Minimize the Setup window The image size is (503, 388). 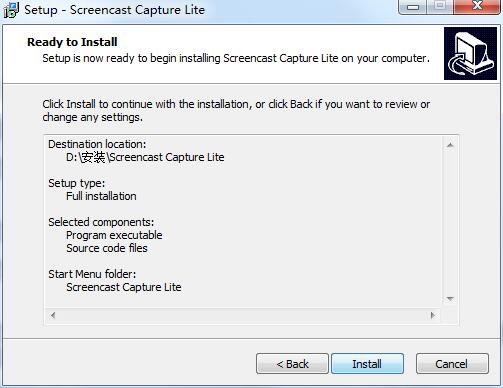(413, 7)
